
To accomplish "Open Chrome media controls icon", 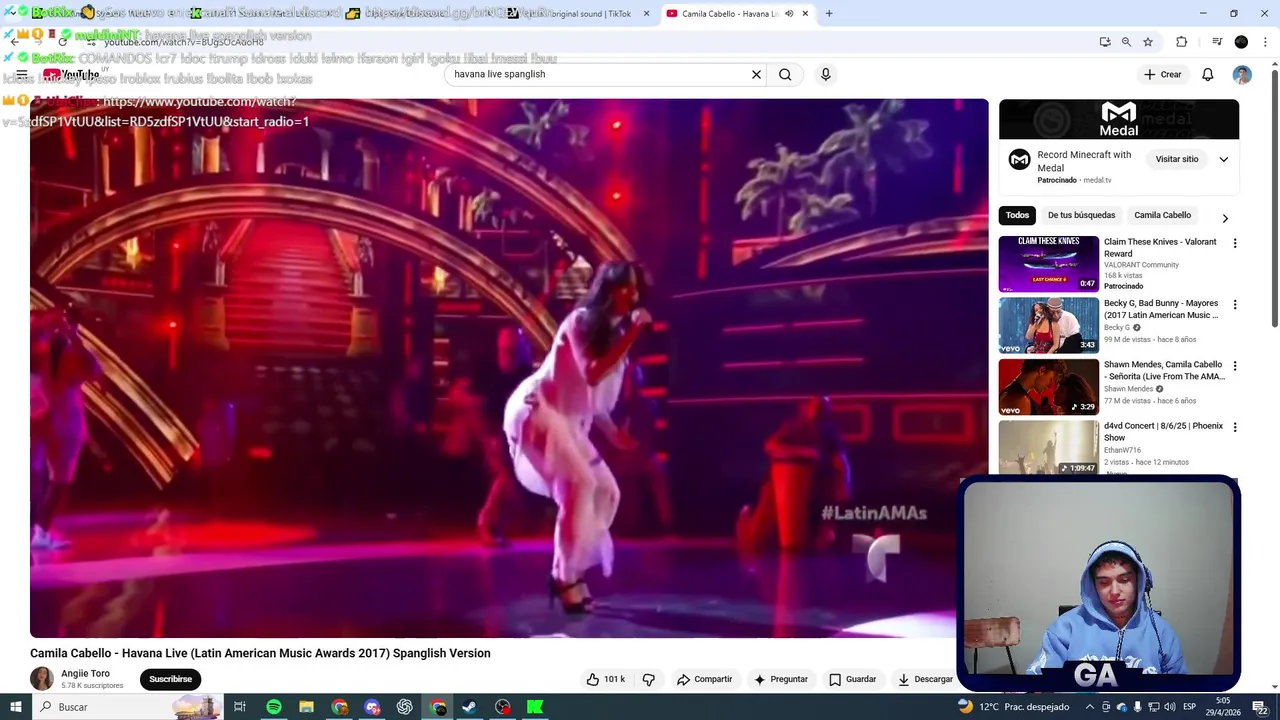I will click(x=1217, y=42).
